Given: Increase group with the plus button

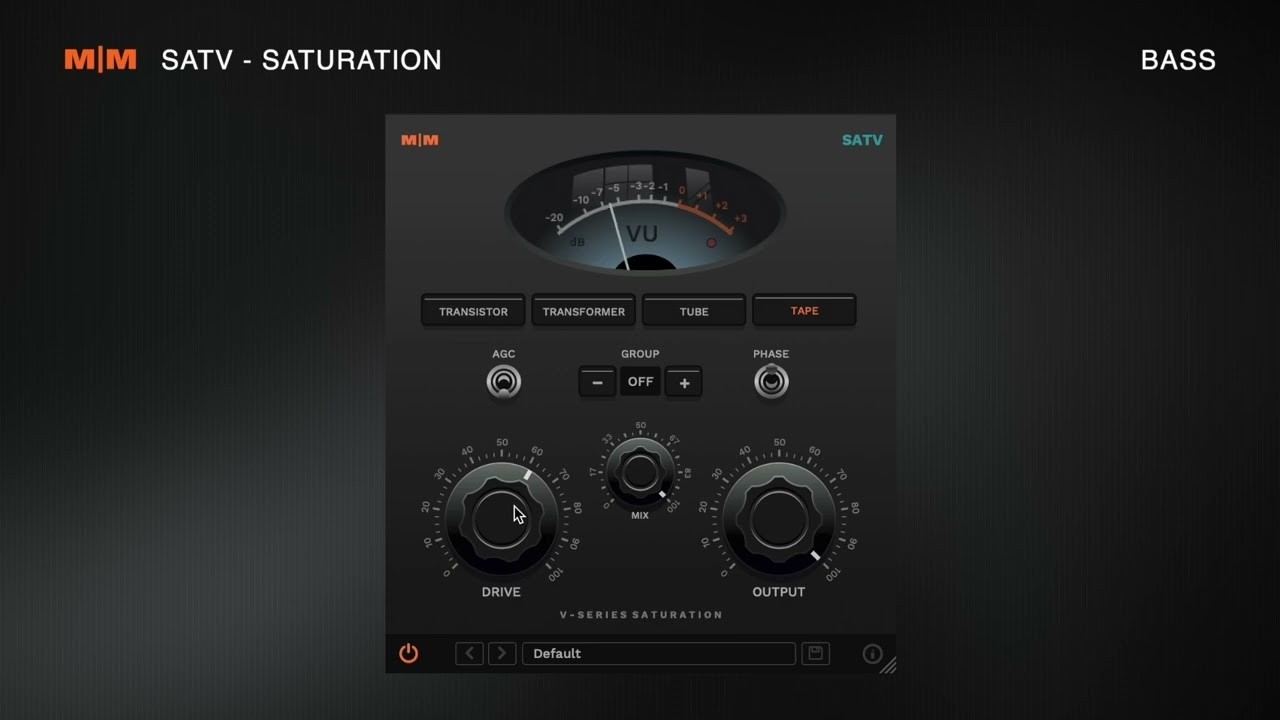Looking at the screenshot, I should [684, 382].
